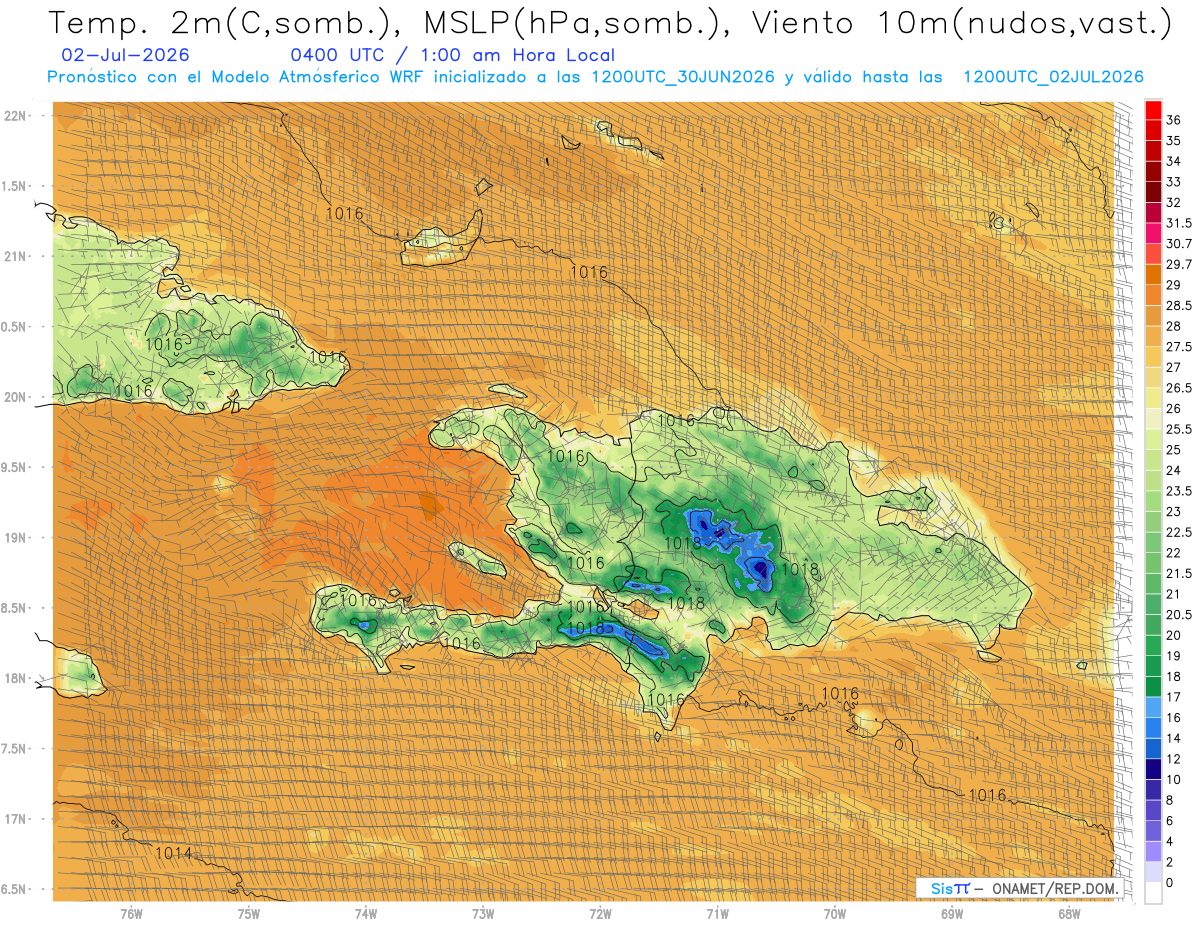Click the legend value '36'

click(x=1174, y=120)
